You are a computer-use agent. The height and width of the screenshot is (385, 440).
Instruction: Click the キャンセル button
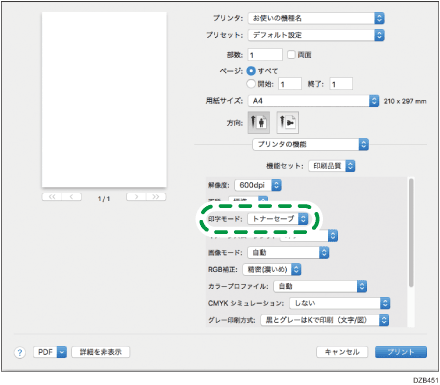click(x=342, y=352)
